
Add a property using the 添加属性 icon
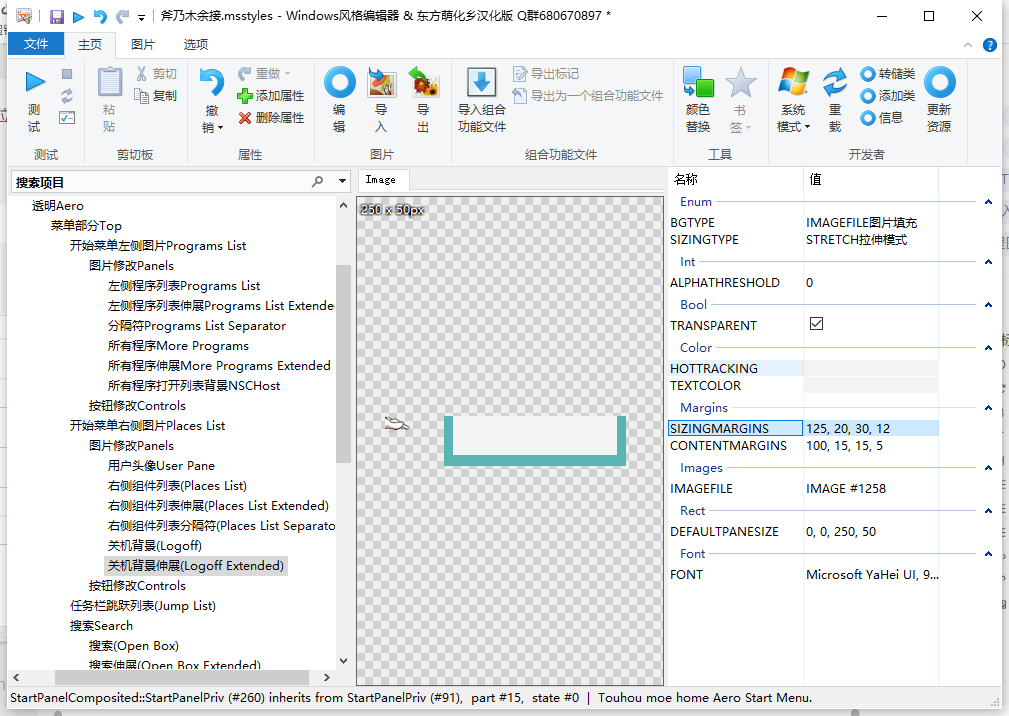click(244, 97)
